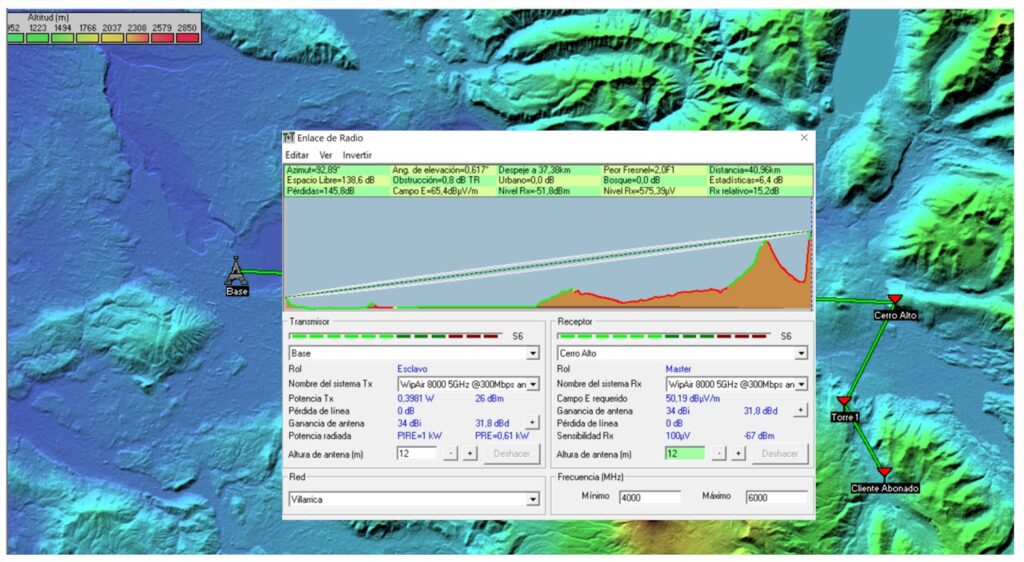
Task: Open the Invertir menu
Action: (357, 155)
